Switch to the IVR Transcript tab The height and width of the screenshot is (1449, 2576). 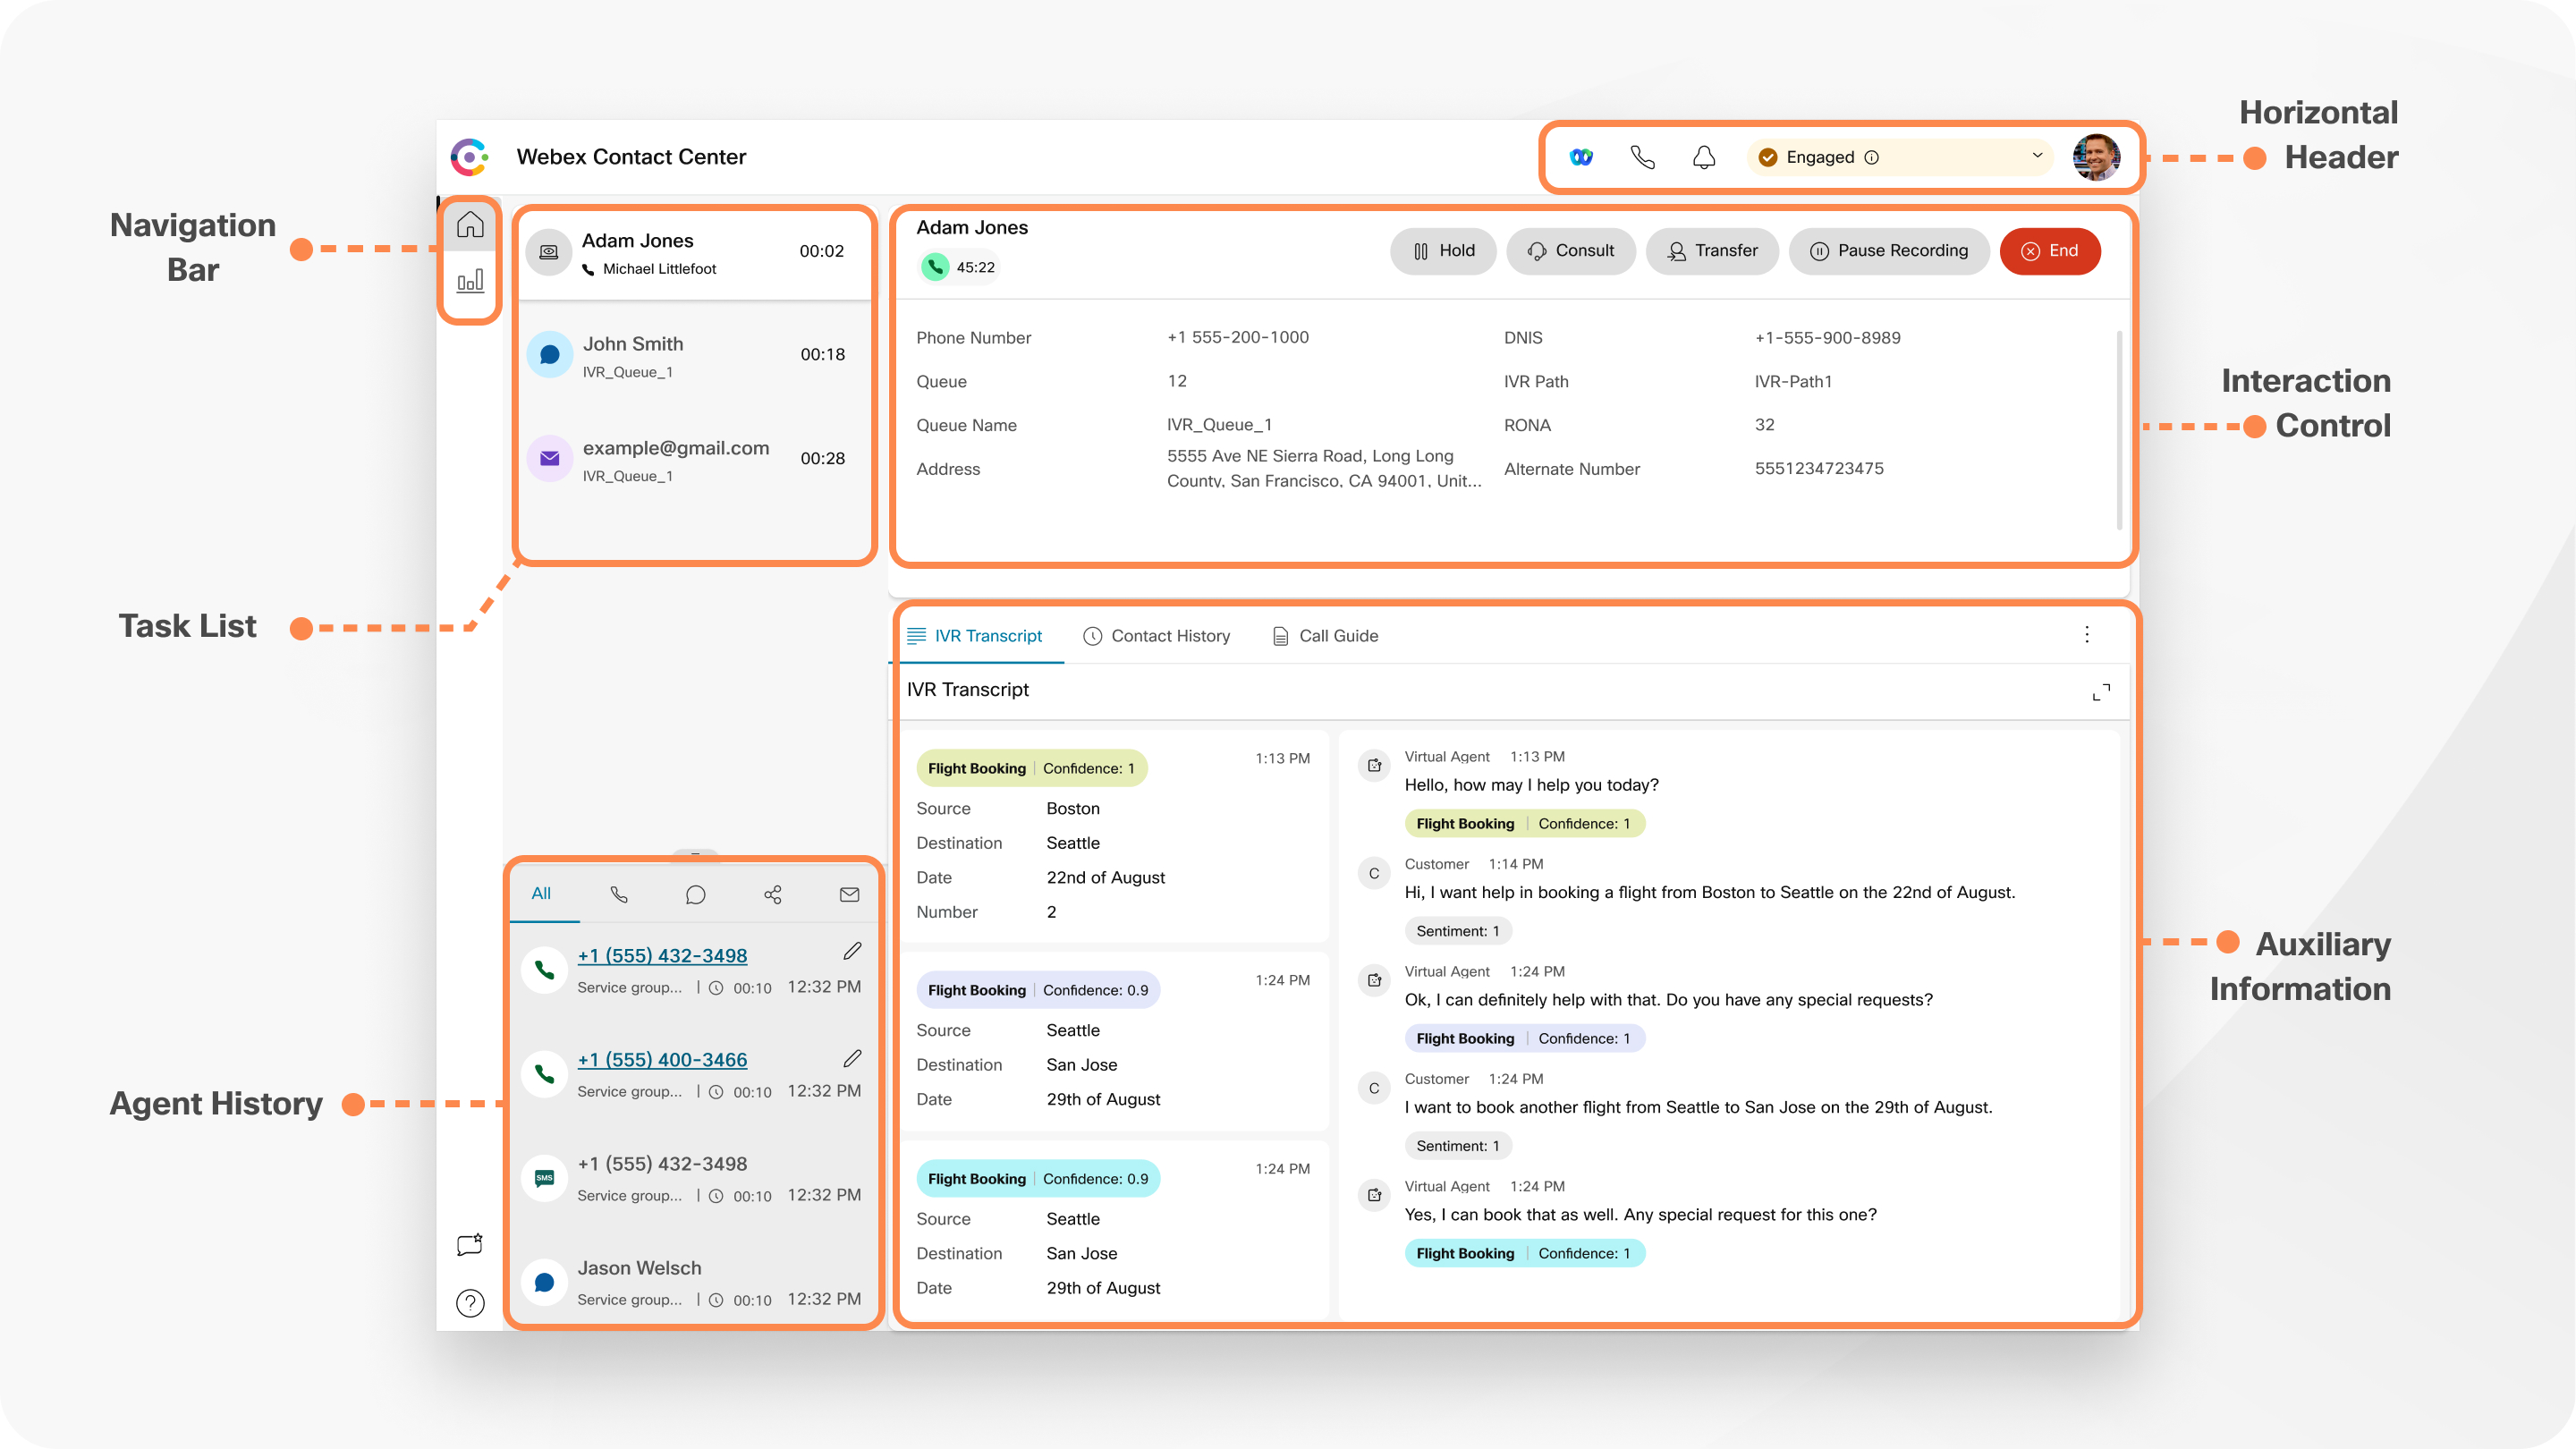pos(982,633)
